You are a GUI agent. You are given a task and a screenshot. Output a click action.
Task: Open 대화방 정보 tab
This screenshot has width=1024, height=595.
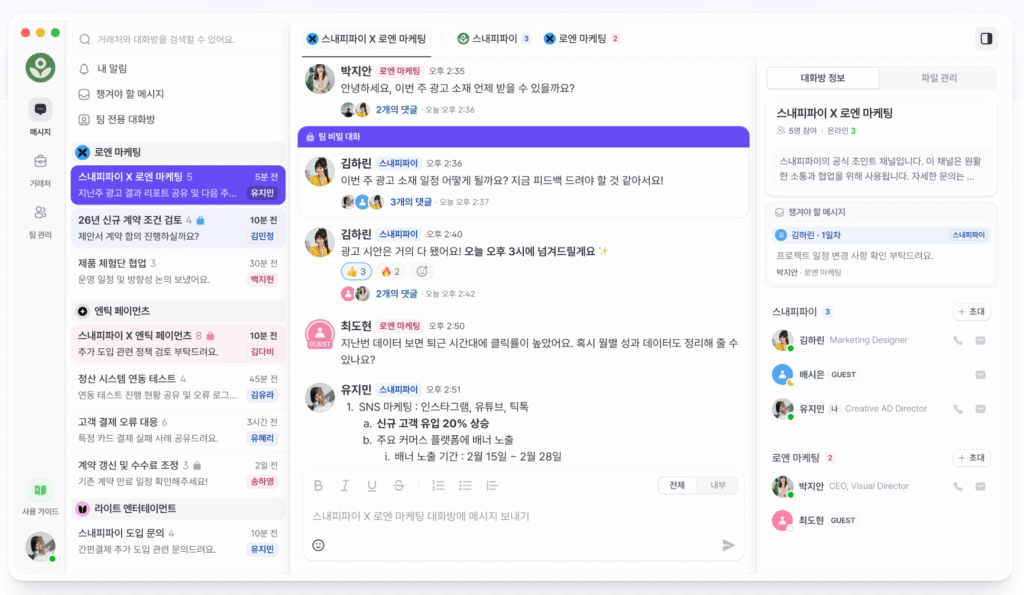(x=823, y=78)
